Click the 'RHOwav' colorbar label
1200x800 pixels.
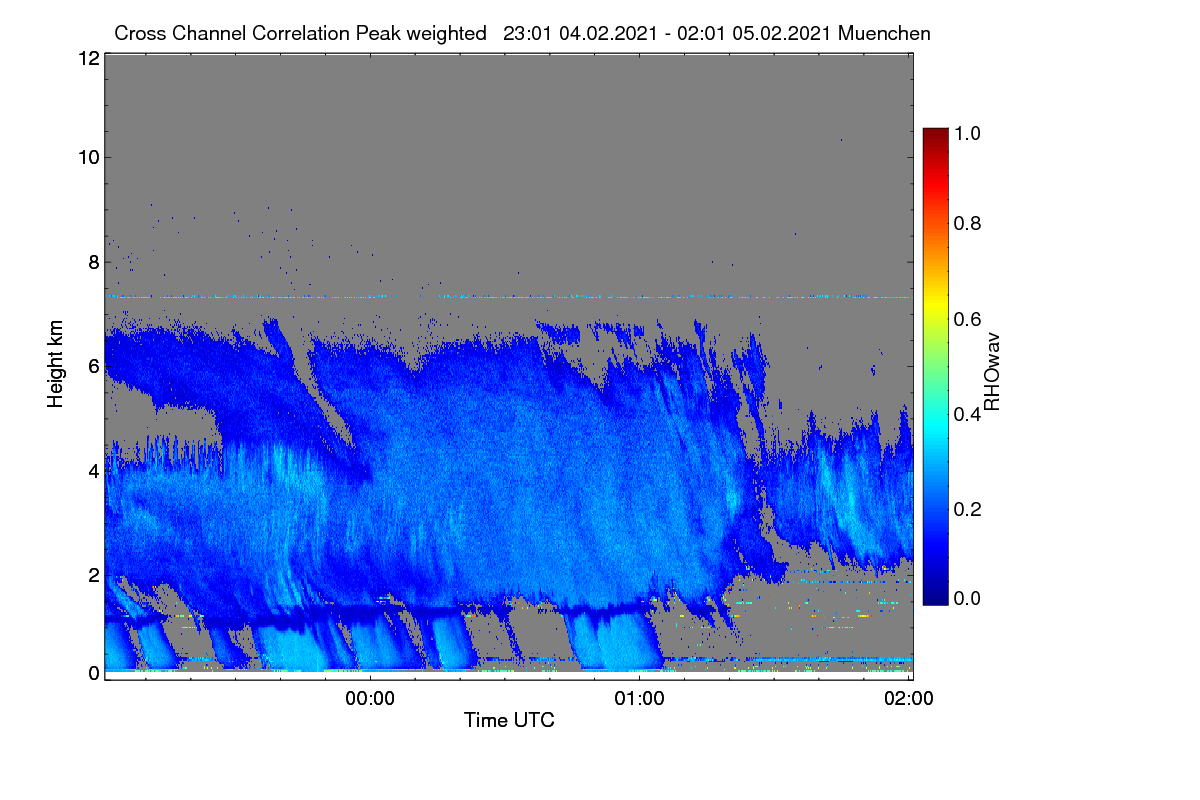tap(993, 372)
